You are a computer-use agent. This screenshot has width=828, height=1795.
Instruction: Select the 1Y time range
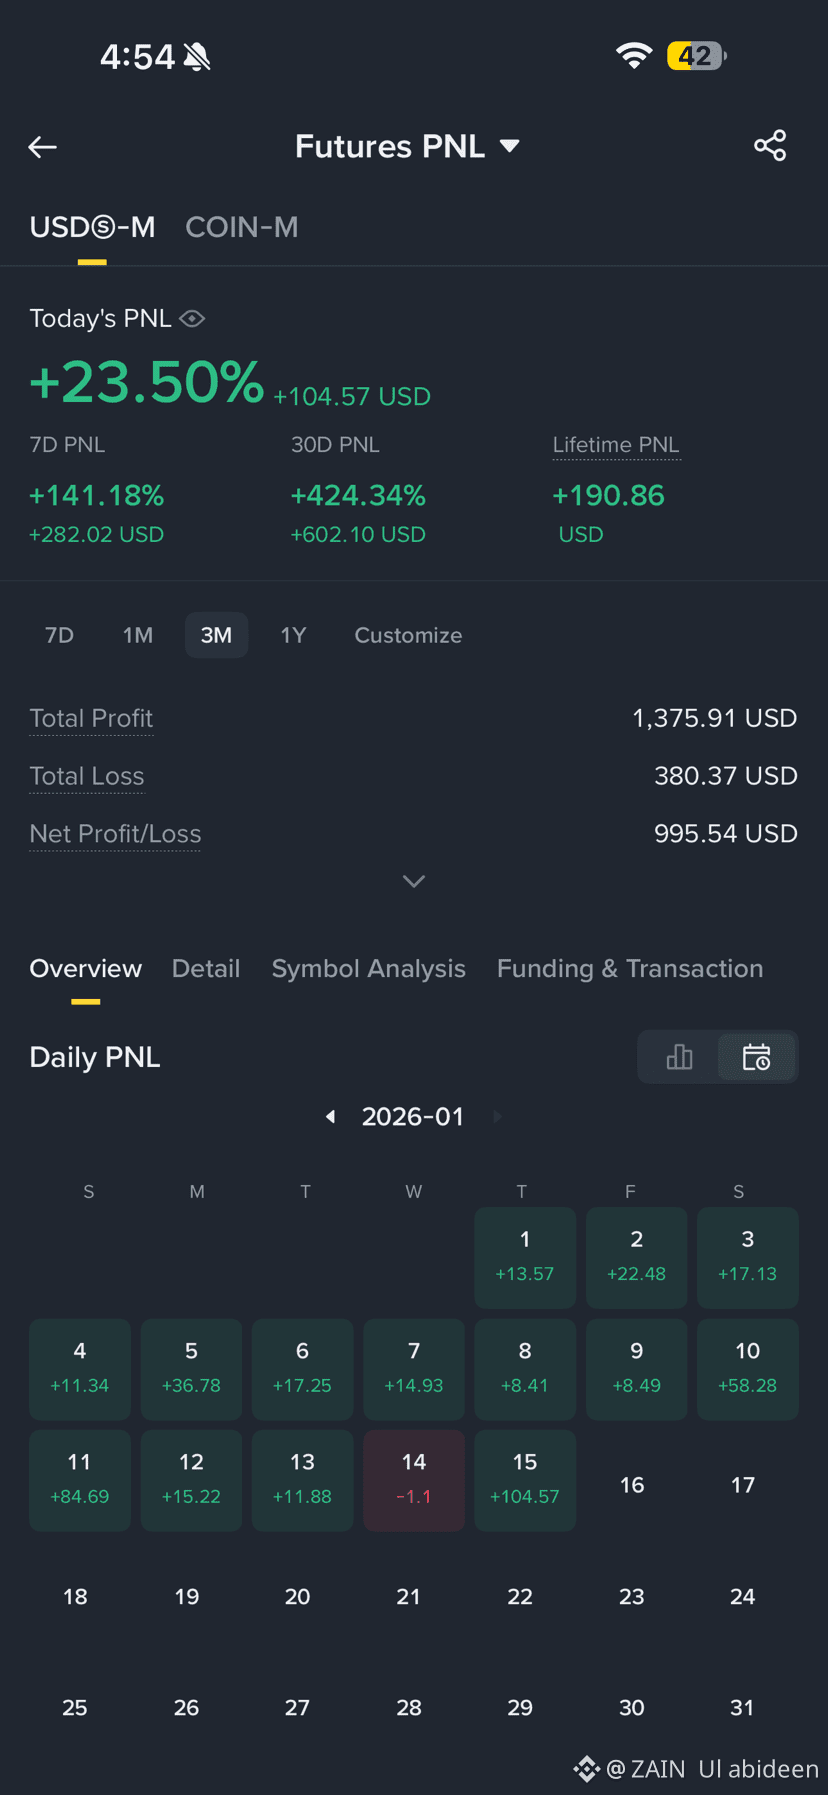[293, 636]
